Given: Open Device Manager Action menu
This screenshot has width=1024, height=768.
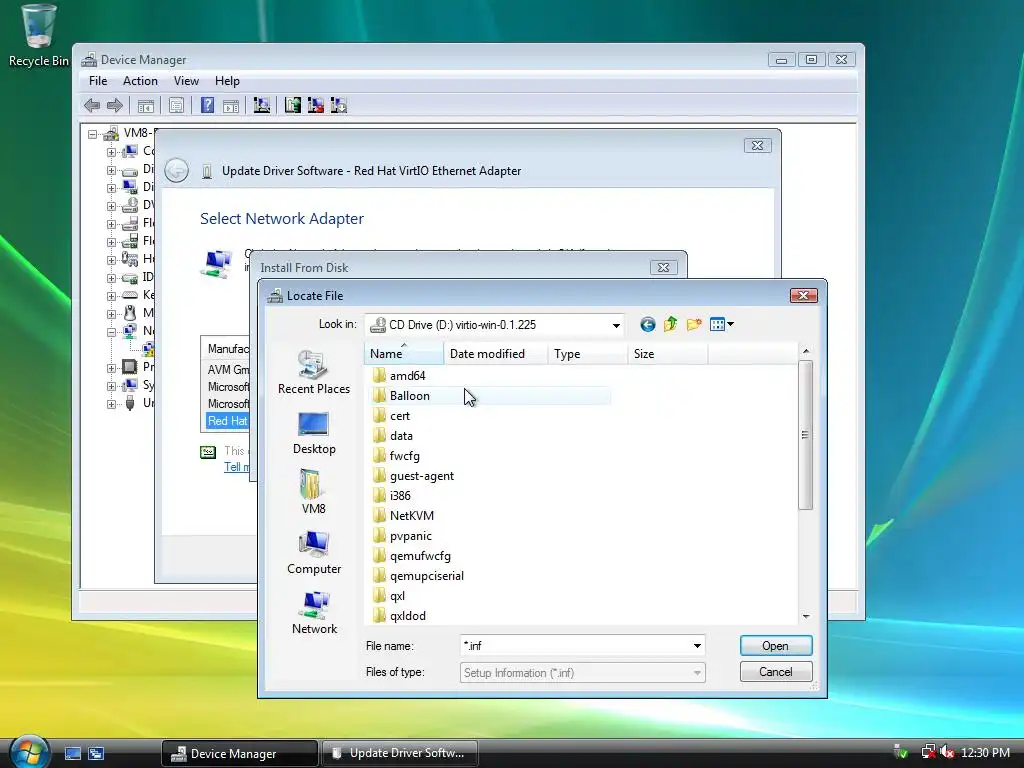Looking at the screenshot, I should click(140, 81).
